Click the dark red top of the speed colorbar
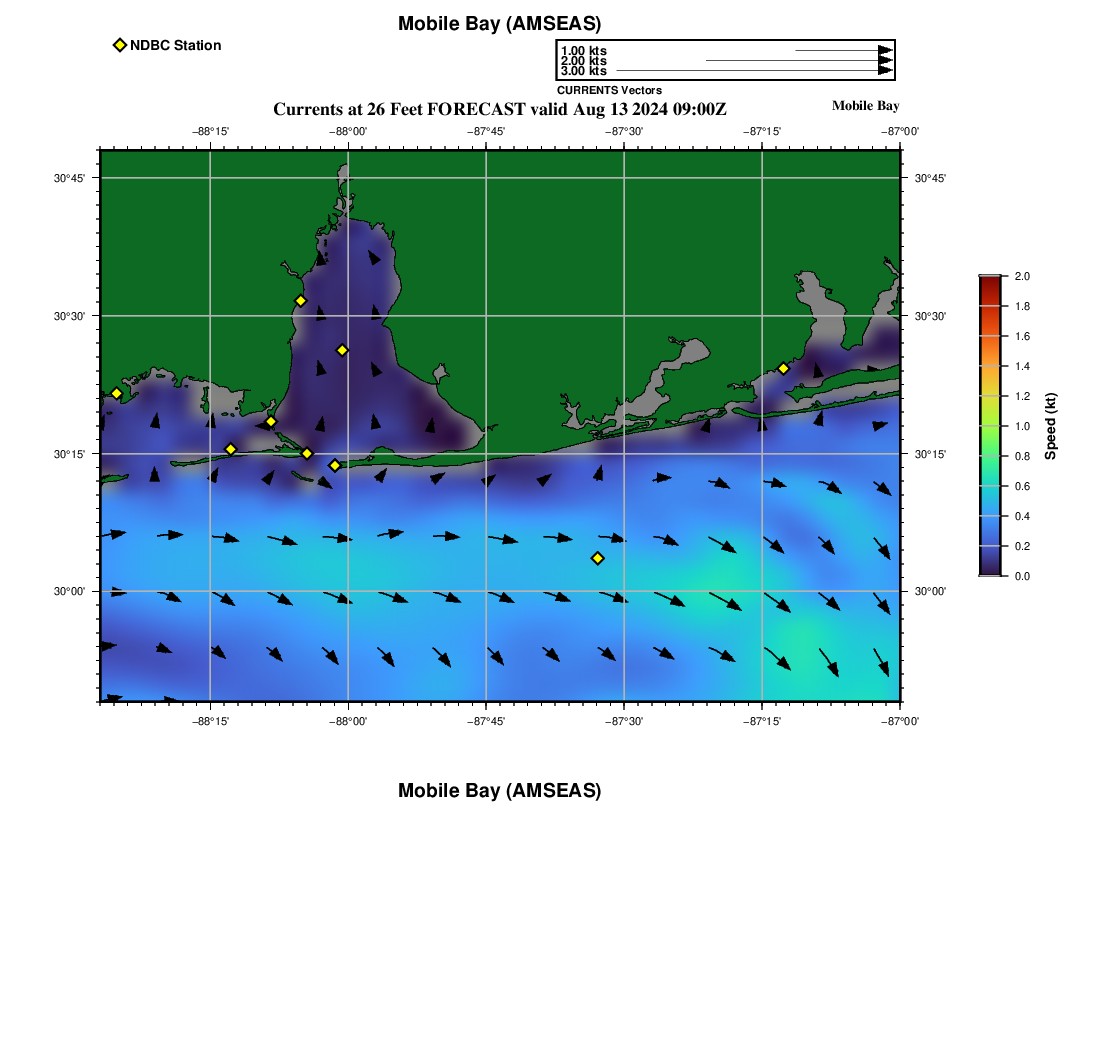The height and width of the screenshot is (1050, 1100). [x=989, y=283]
